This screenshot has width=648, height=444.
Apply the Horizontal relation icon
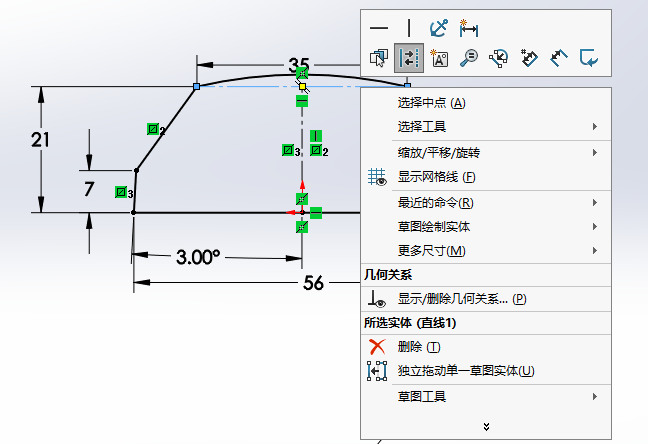click(378, 28)
